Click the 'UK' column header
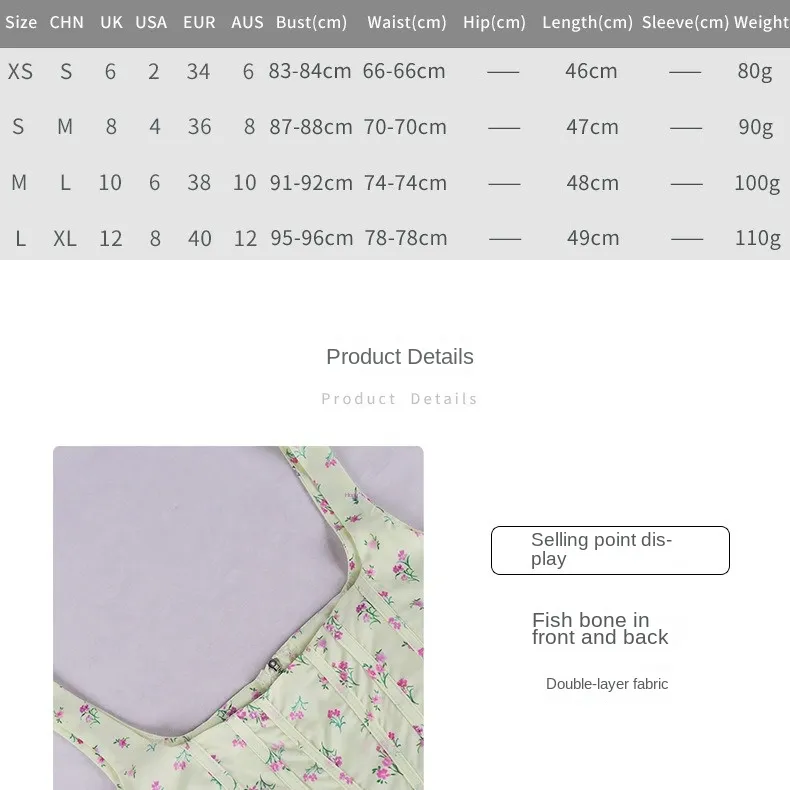790x790 pixels. [x=111, y=22]
